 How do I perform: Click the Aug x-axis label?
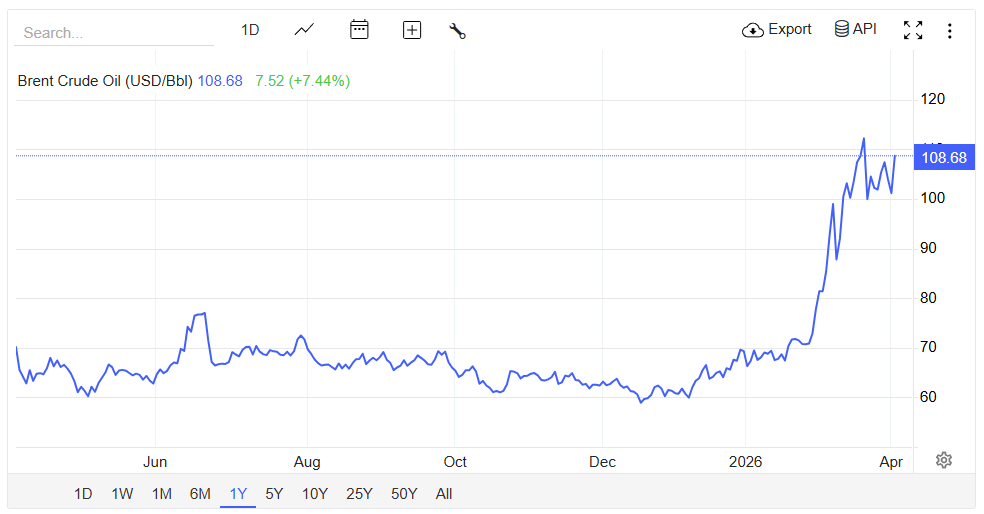pos(307,462)
